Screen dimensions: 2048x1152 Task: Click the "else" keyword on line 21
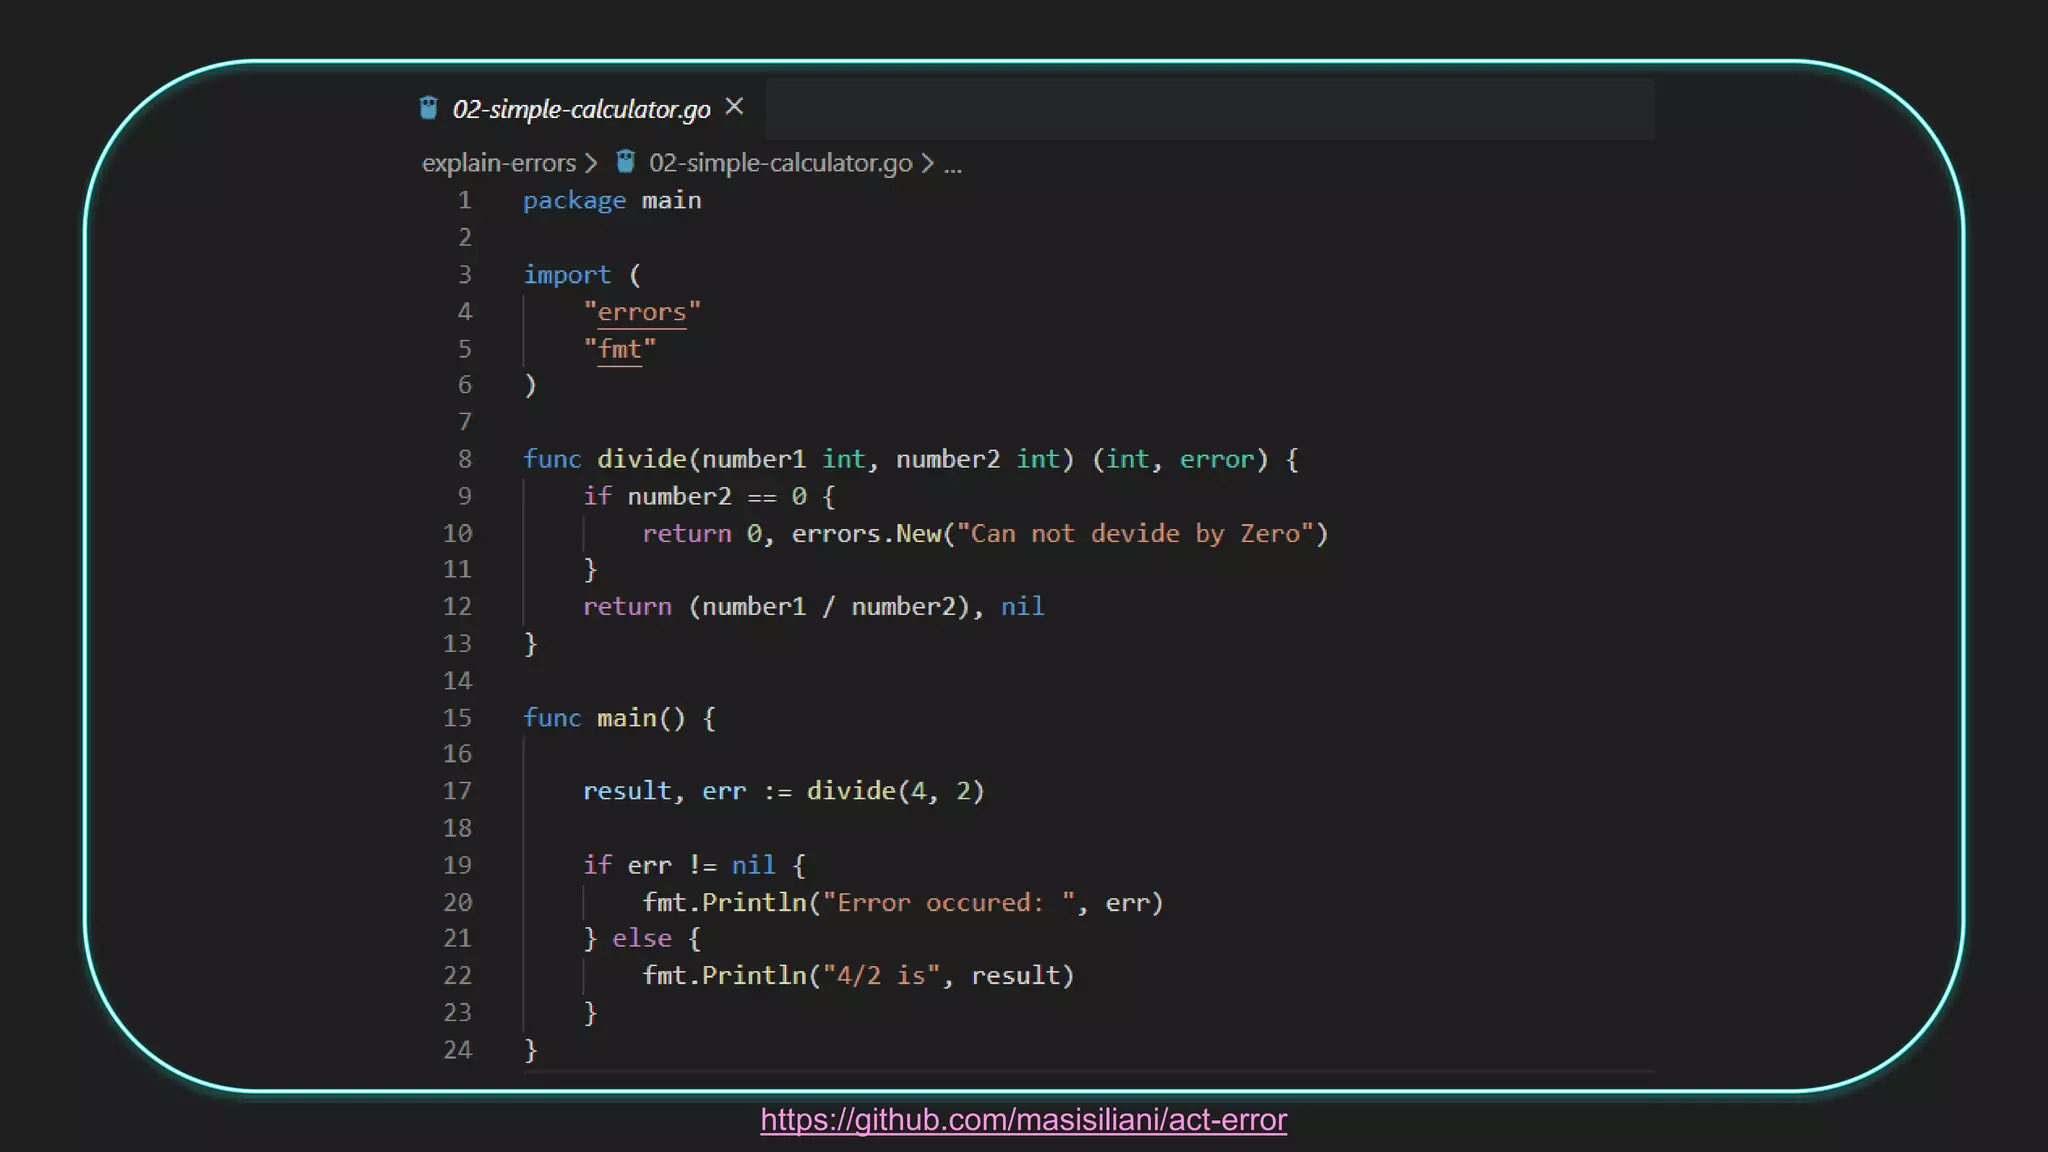pos(642,939)
